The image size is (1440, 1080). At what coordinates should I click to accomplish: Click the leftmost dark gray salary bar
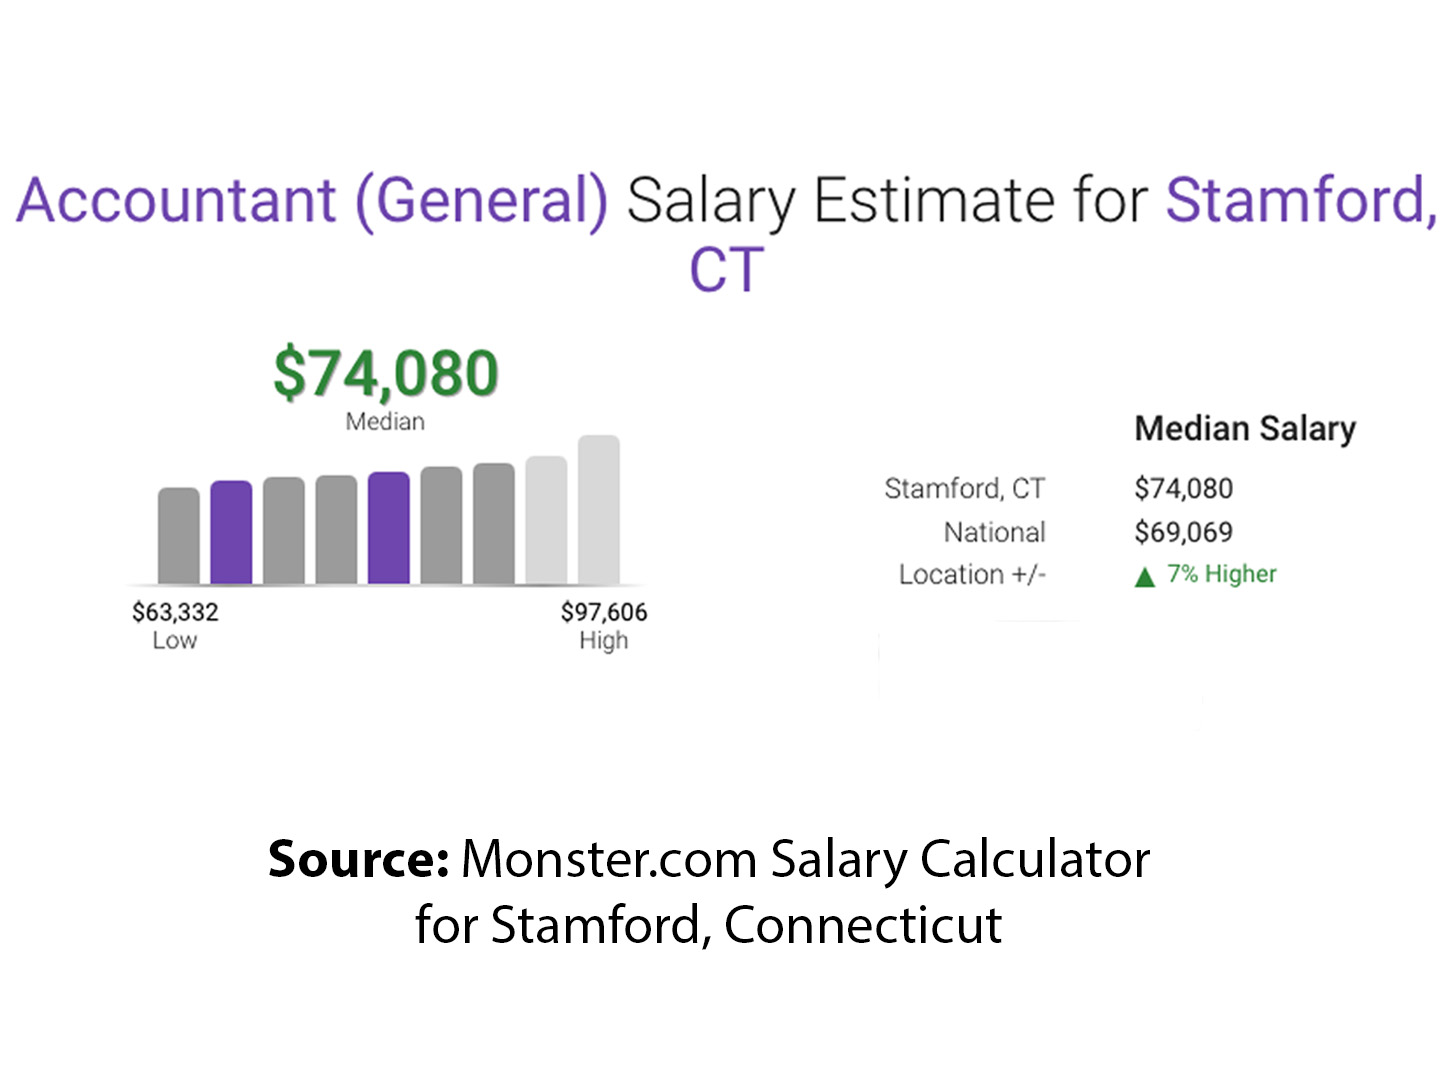coord(179,535)
